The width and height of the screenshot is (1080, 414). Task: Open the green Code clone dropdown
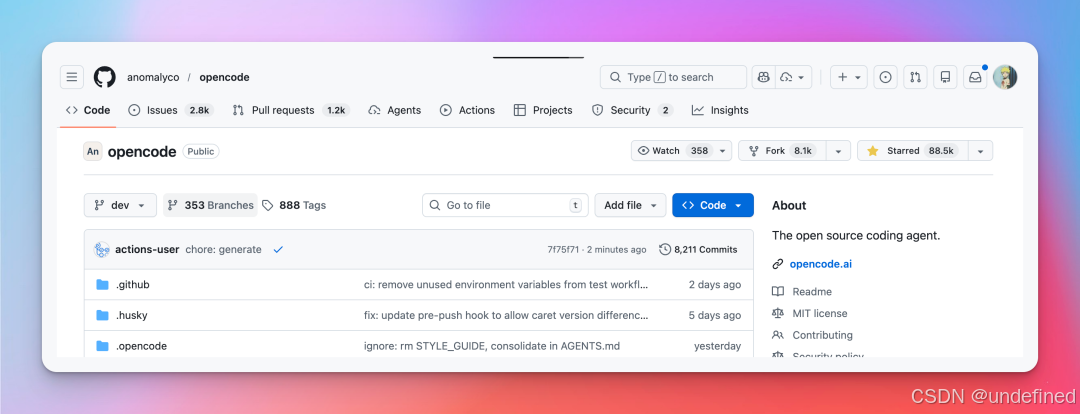[x=713, y=205]
